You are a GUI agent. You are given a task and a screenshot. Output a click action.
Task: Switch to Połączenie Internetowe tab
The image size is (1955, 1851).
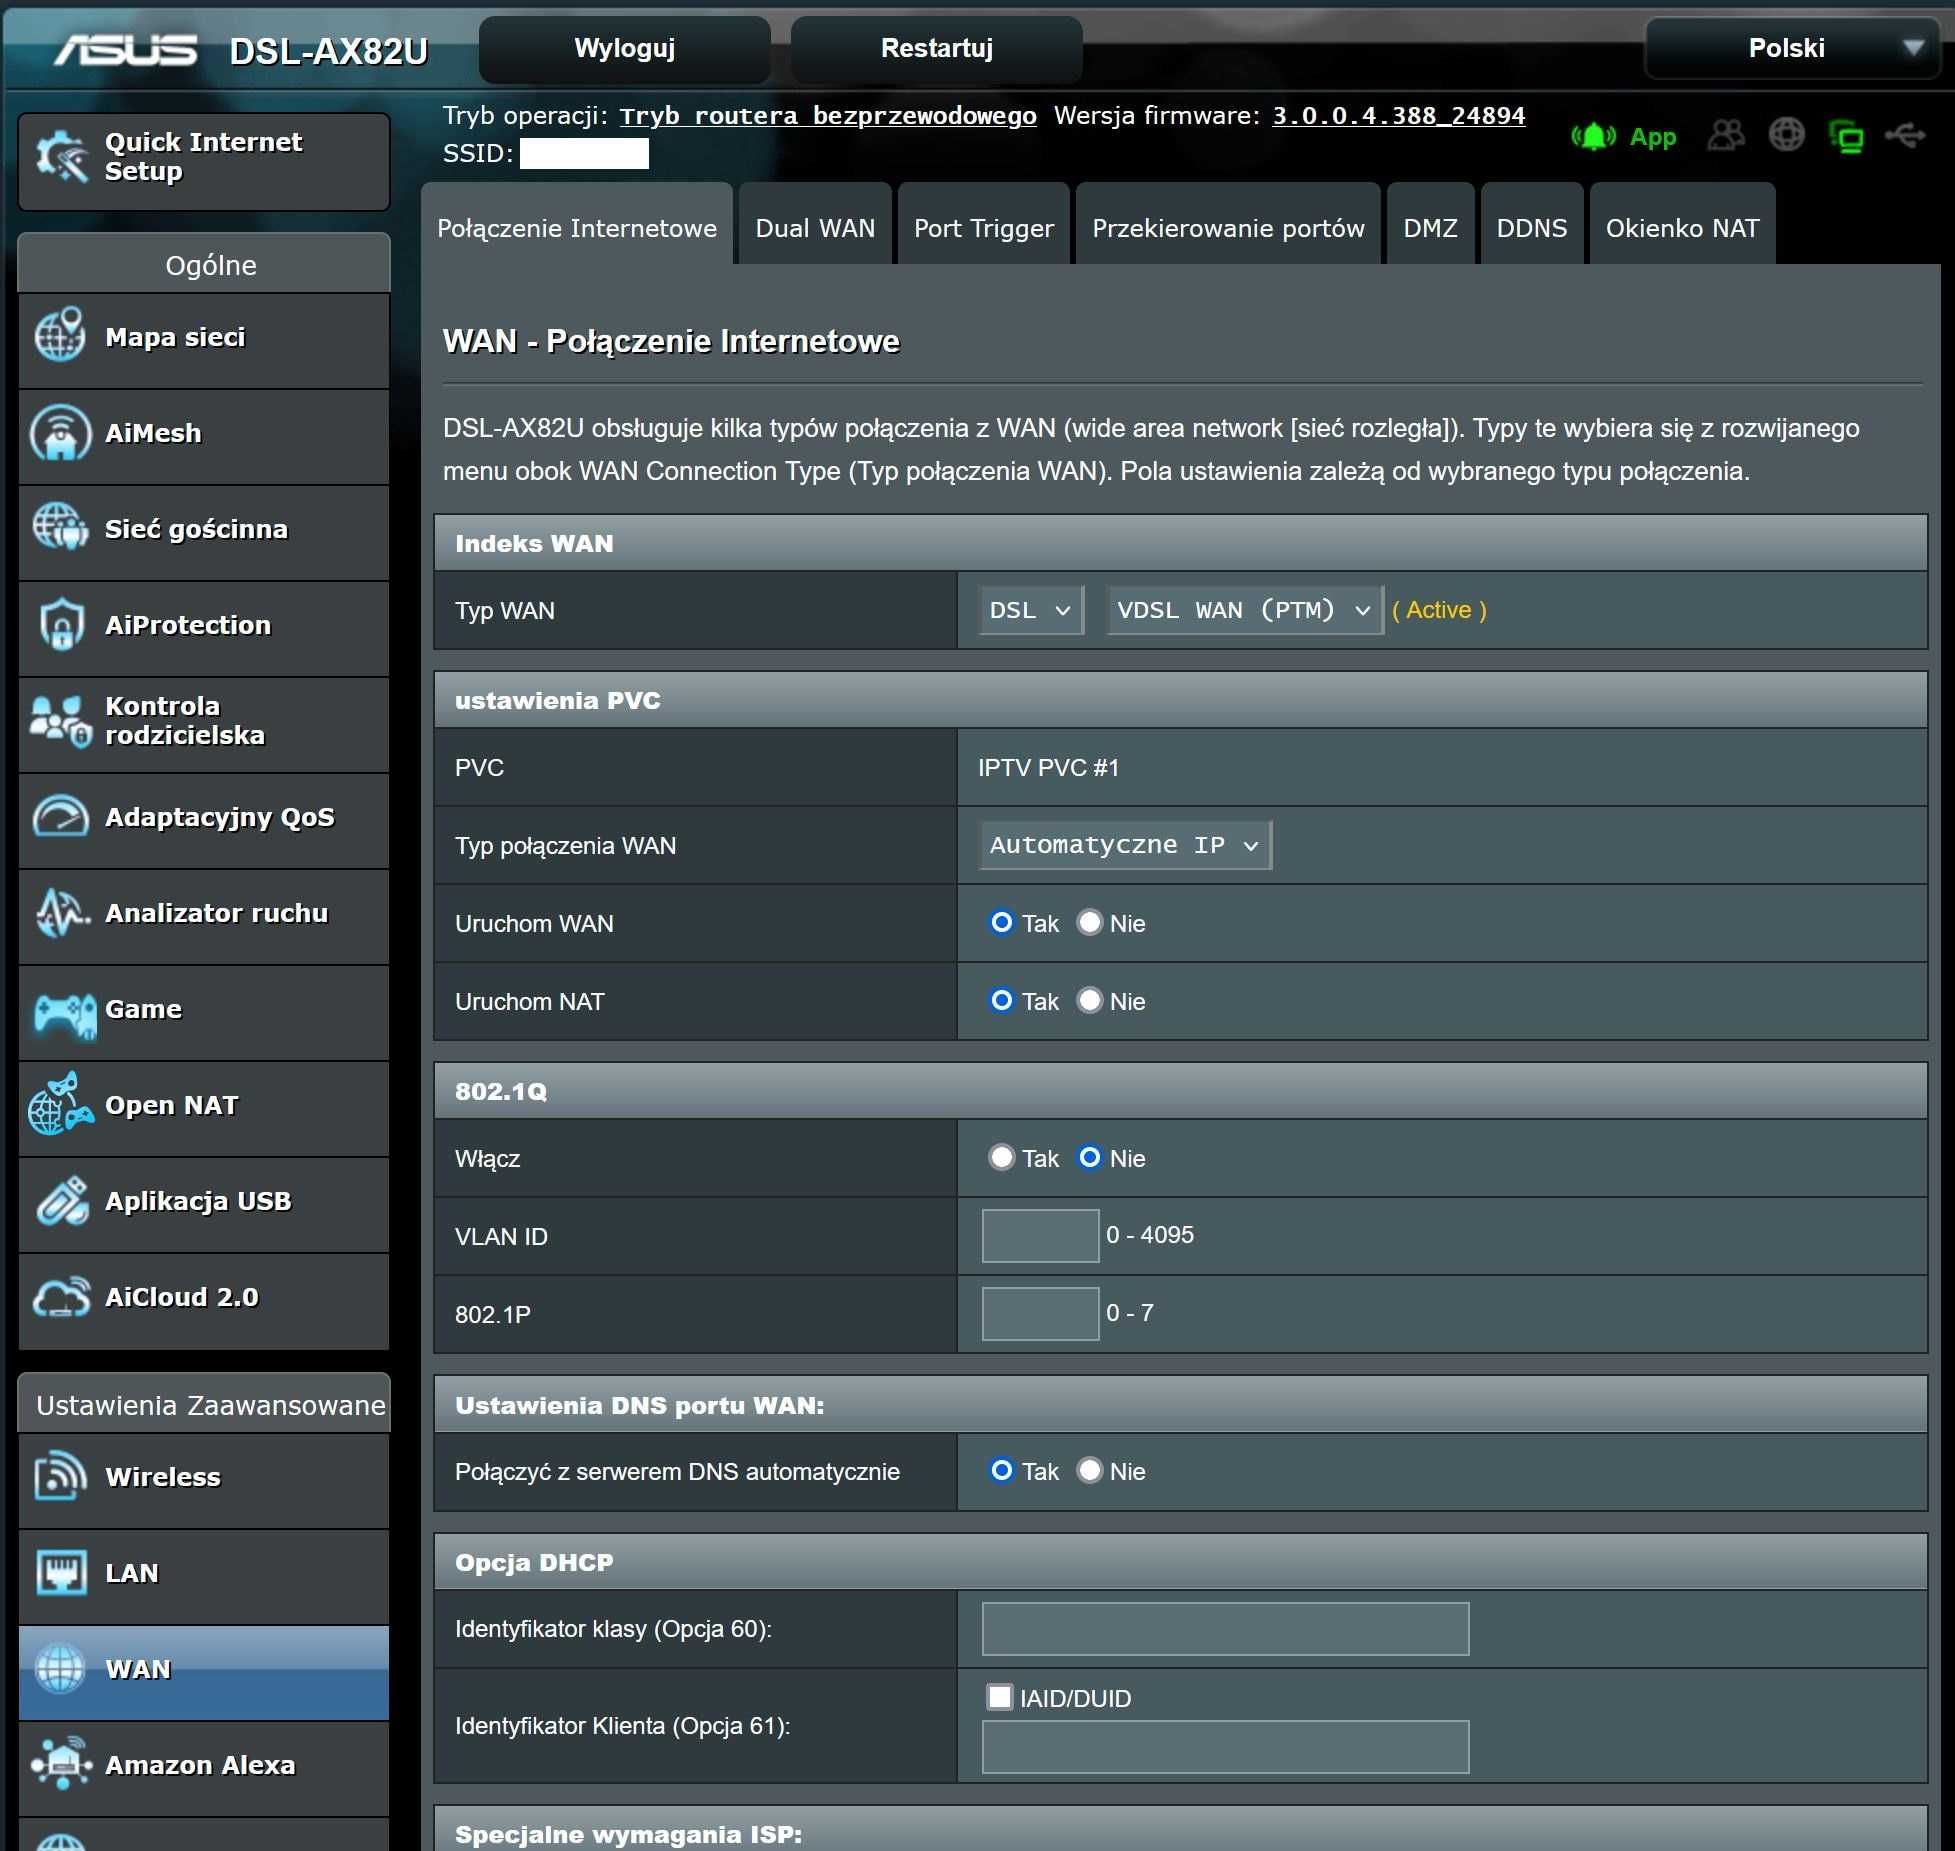[x=577, y=226]
